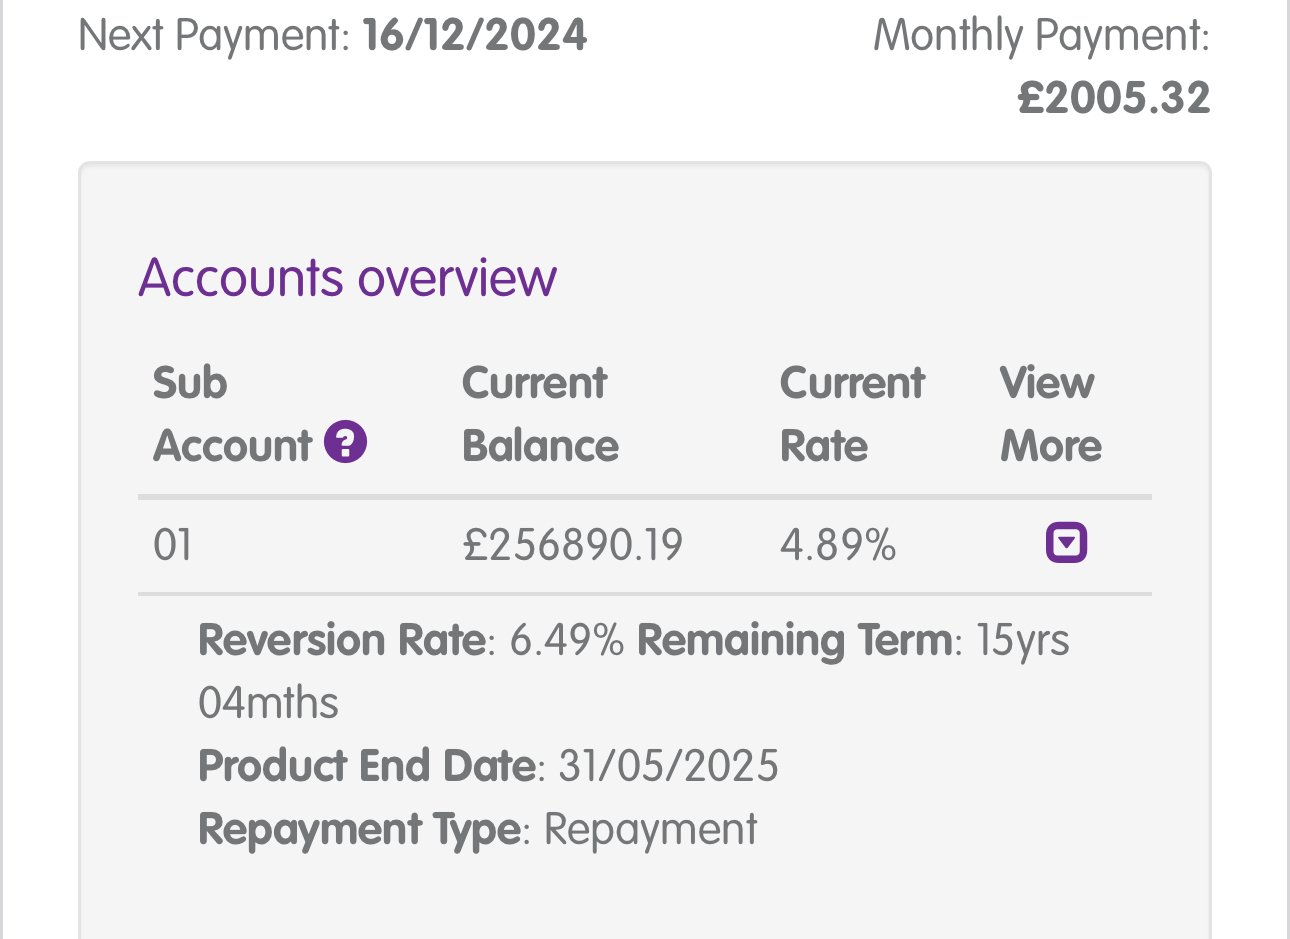Image resolution: width=1290 pixels, height=939 pixels.
Task: Select the 6.49% reversion rate value
Action: [566, 640]
